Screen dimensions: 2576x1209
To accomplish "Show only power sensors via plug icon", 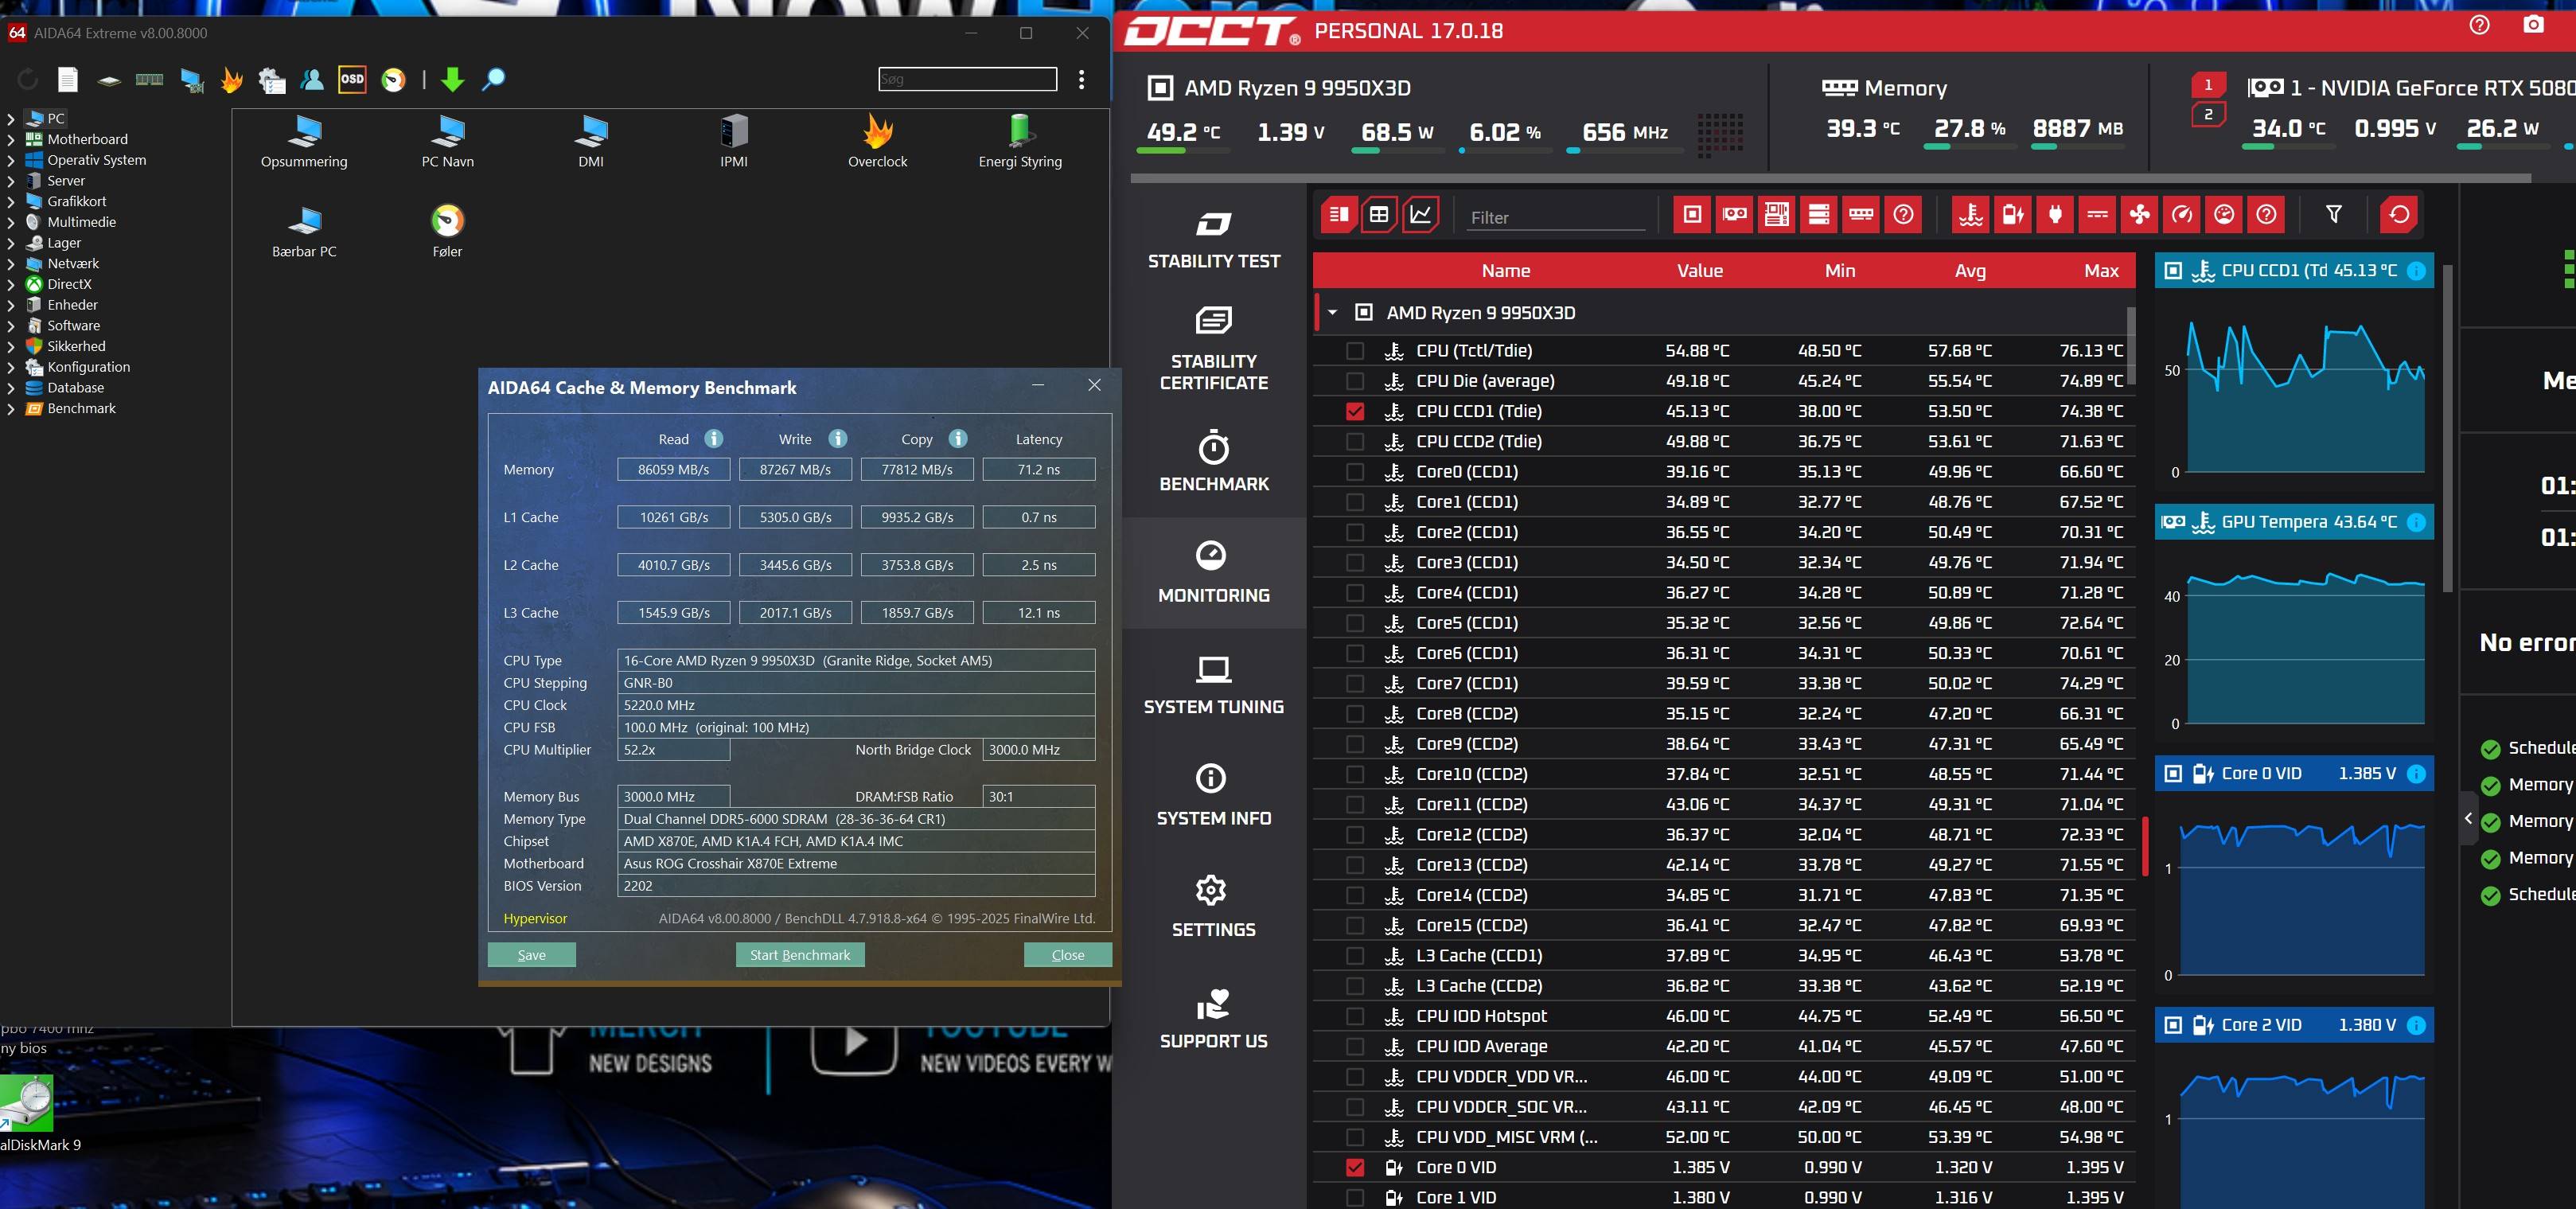I will click(x=2055, y=214).
